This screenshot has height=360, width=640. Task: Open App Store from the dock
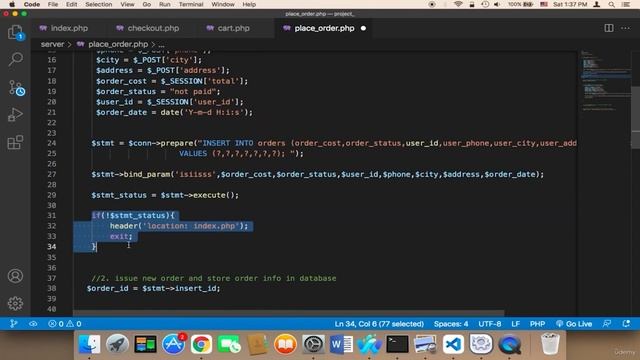[173, 344]
